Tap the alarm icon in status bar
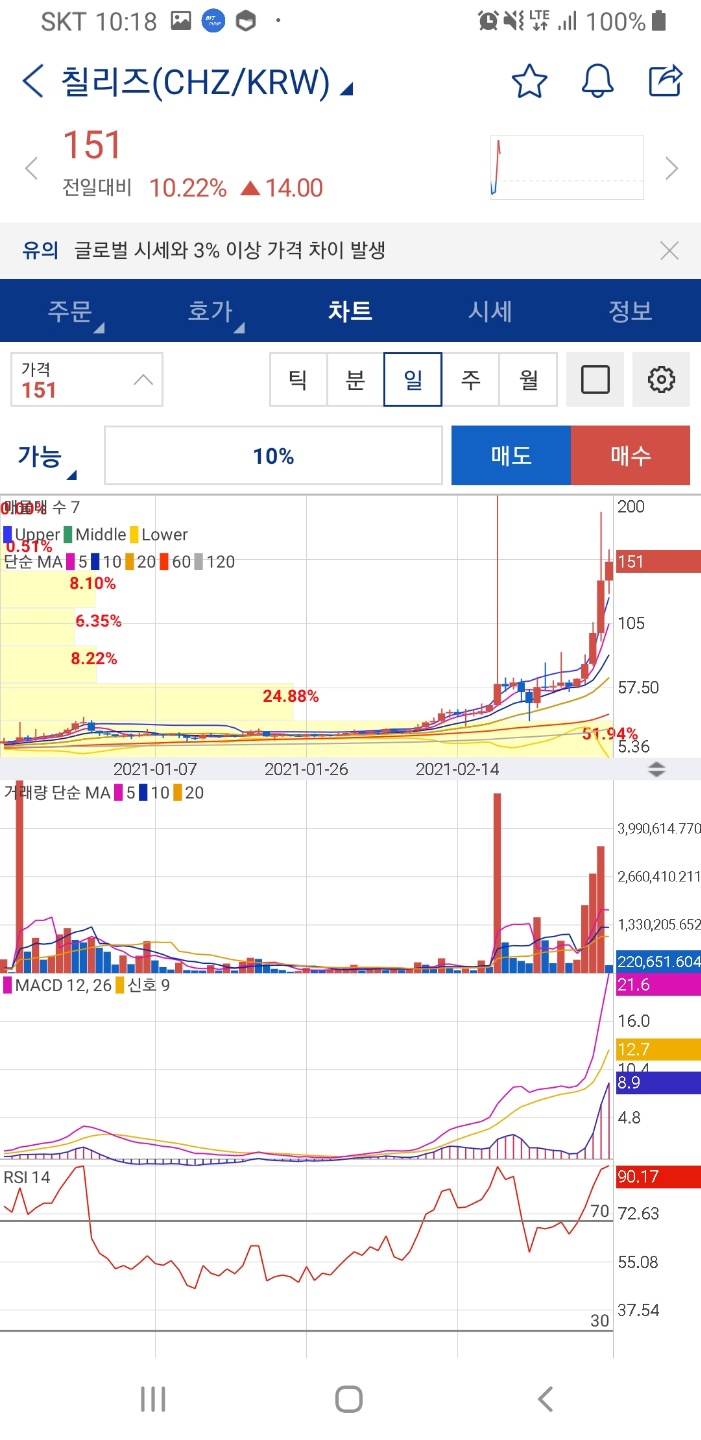Viewport: 701px width, 1440px height. point(488,21)
